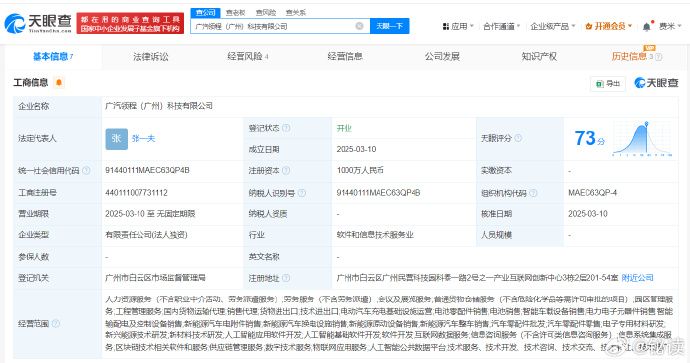
Task: Click company name 广汽领程（广州）科技有限公司 in table
Action: 159,106
